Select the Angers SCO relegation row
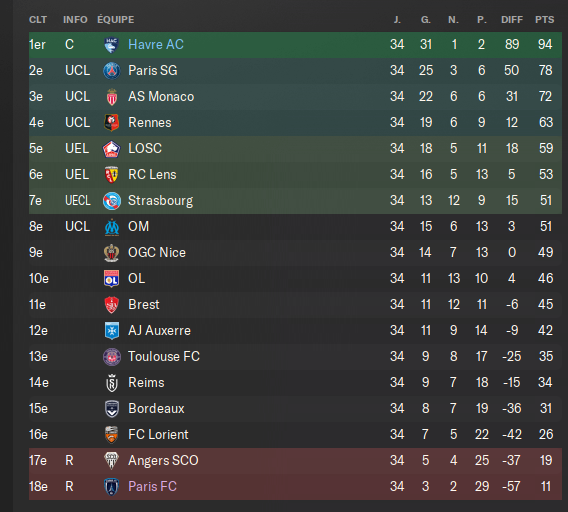This screenshot has height=512, width=568. pos(295,461)
